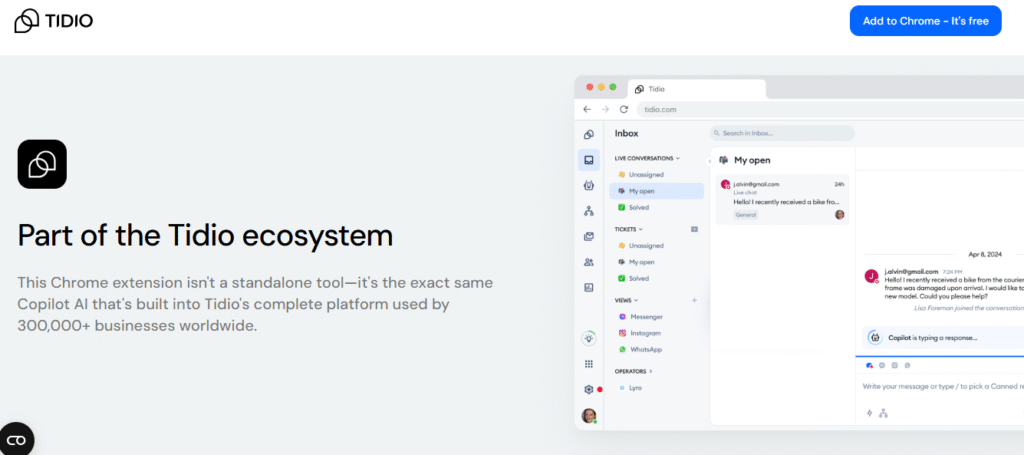Click the Tidio logo in the header

[x=55, y=20]
